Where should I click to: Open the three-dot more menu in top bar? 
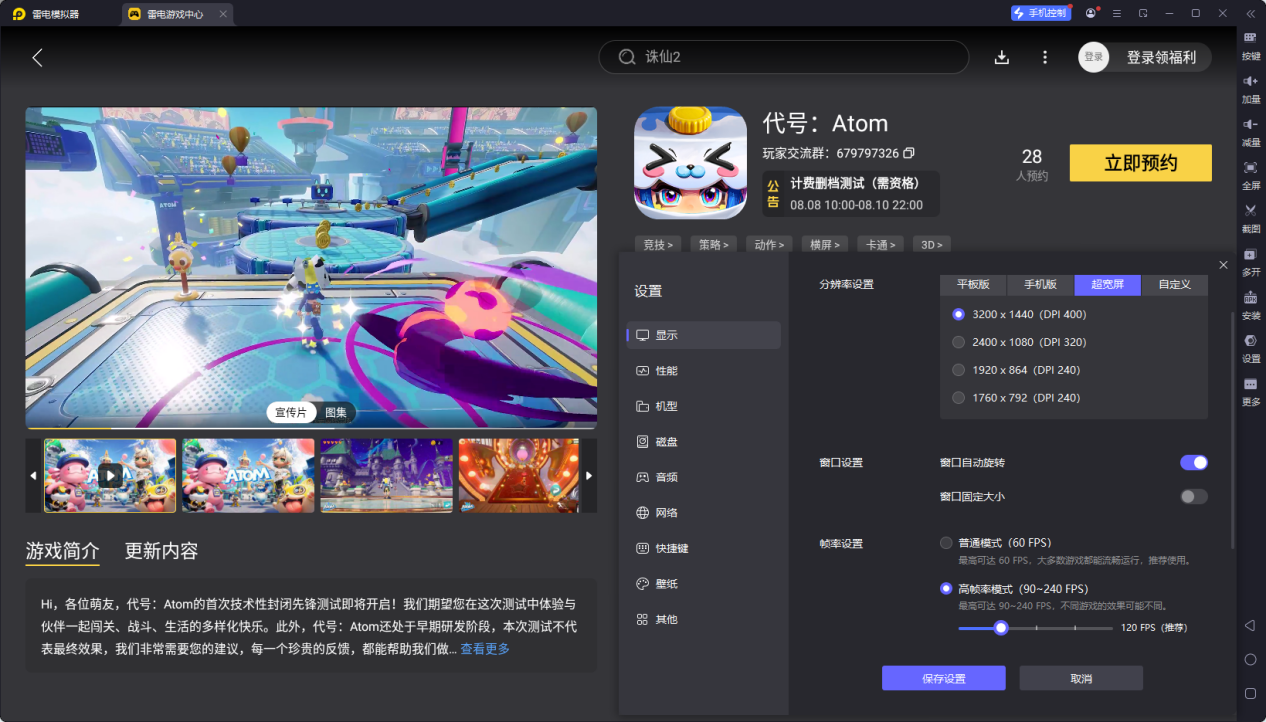point(1045,57)
